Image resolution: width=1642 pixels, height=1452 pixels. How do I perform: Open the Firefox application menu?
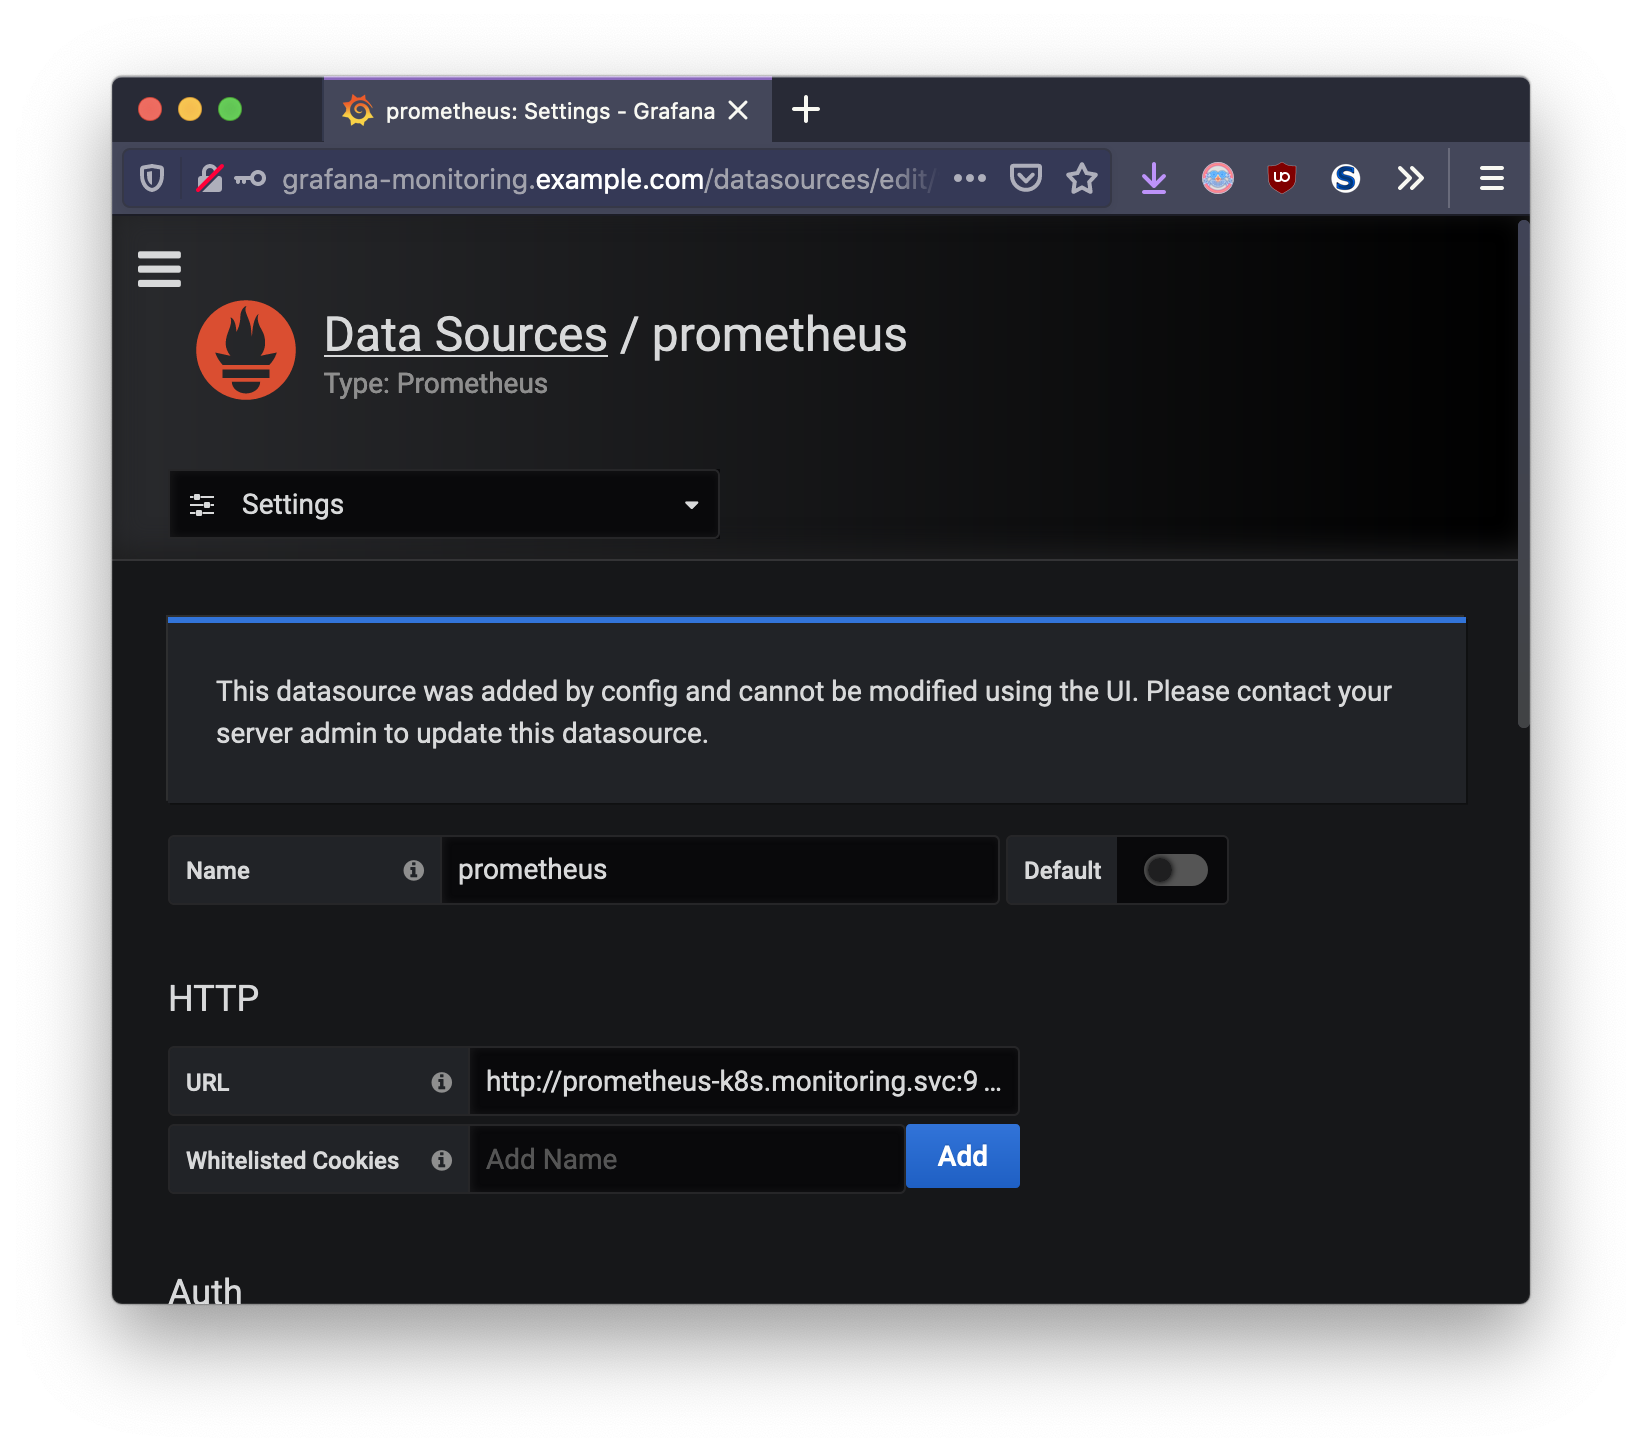[1491, 179]
